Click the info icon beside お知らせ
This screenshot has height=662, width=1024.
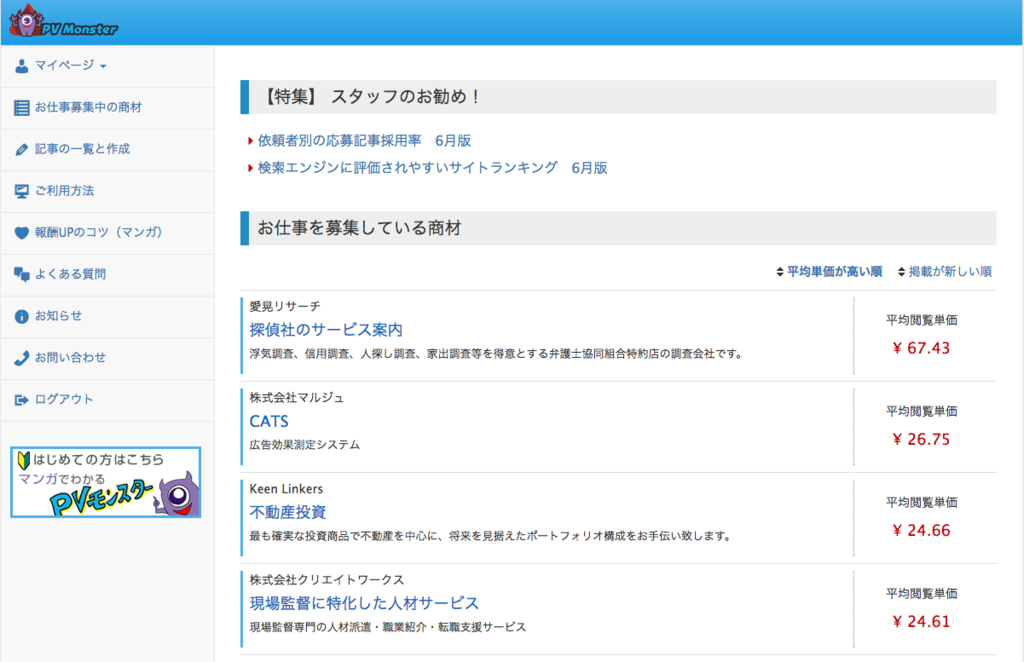(22, 317)
